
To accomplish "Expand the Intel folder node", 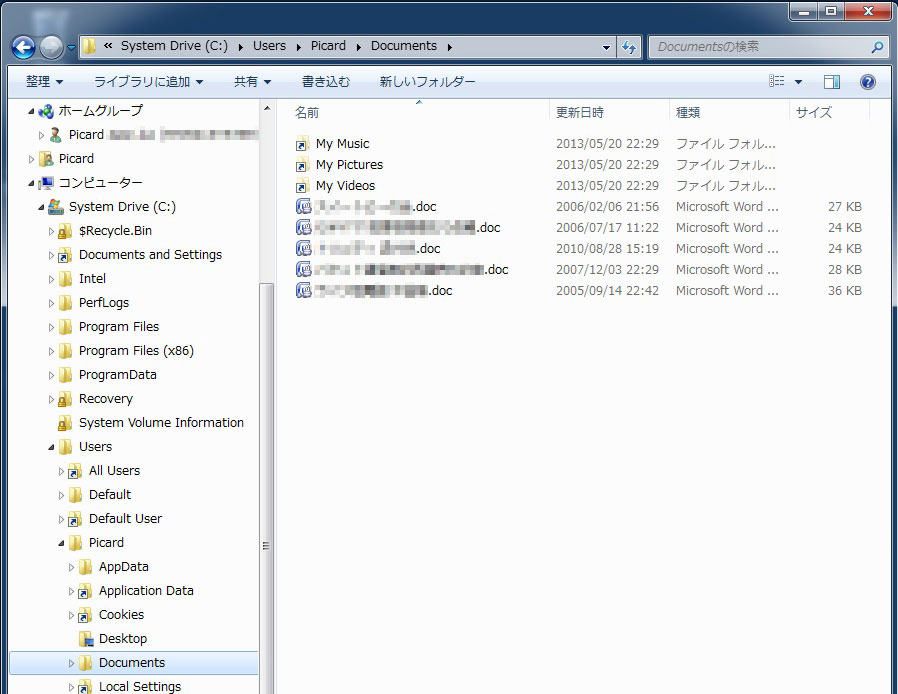I will point(52,279).
